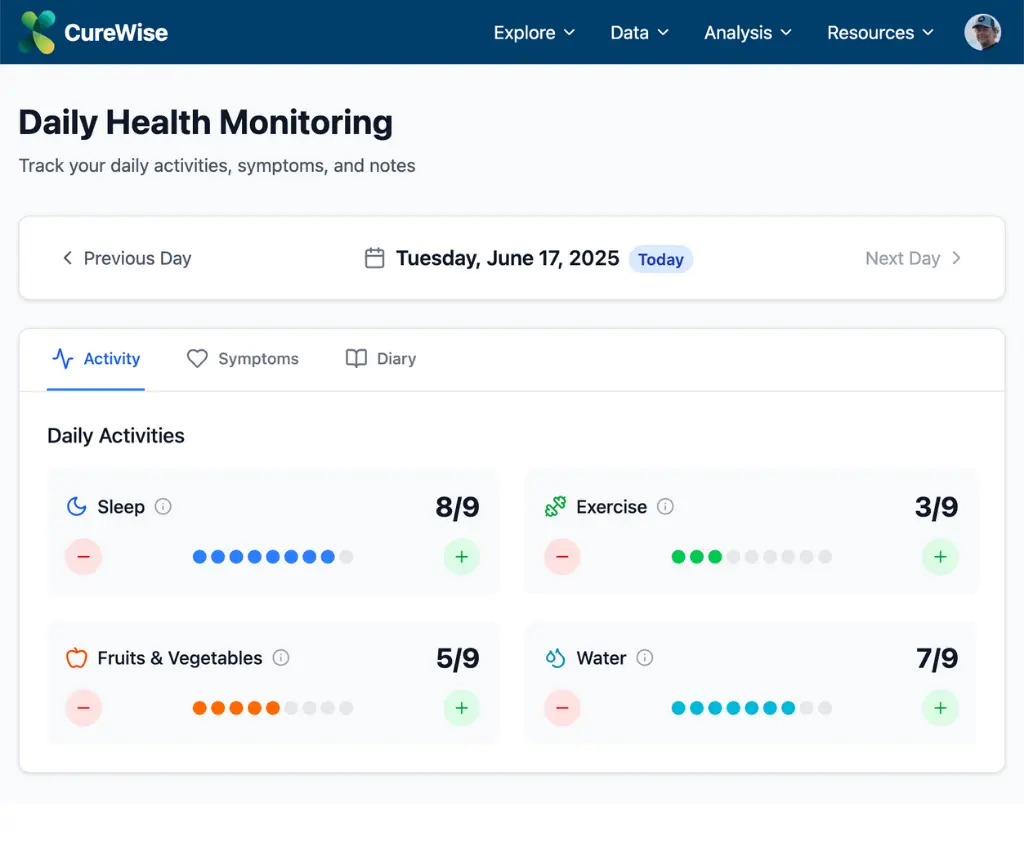Click the calendar icon beside the date
The height and width of the screenshot is (860, 1024).
(x=374, y=258)
